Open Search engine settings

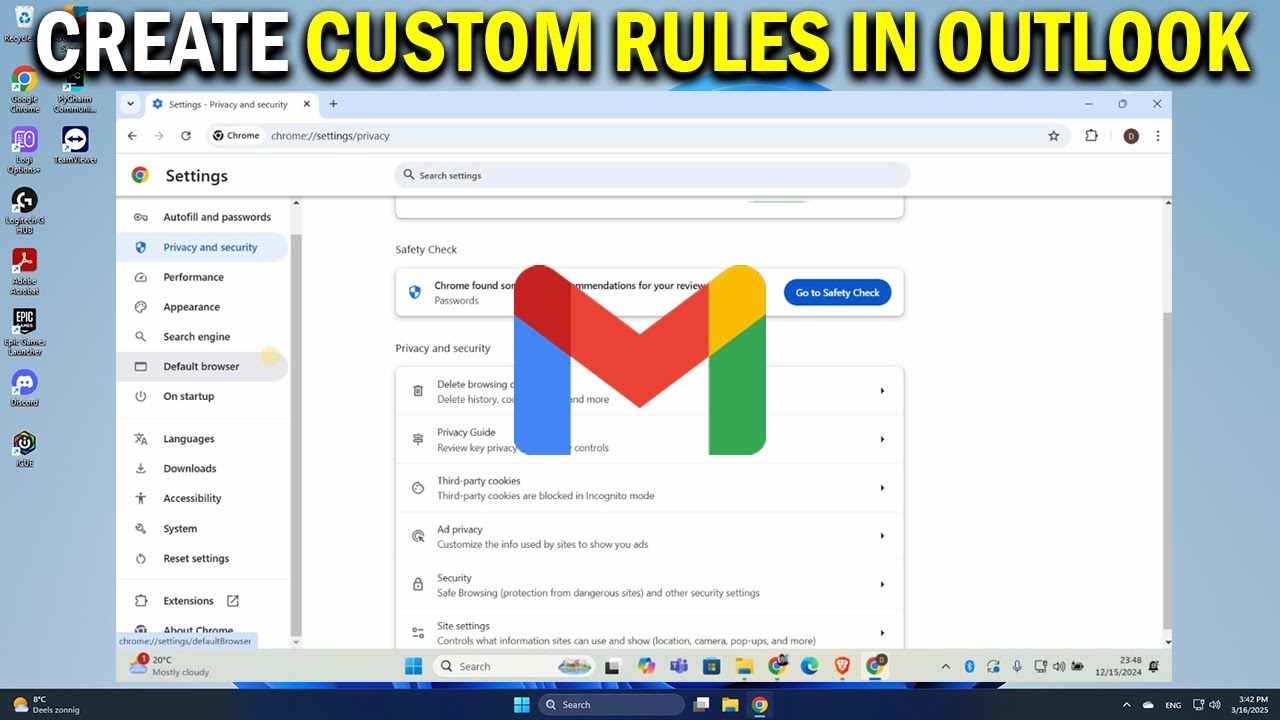tap(202, 337)
